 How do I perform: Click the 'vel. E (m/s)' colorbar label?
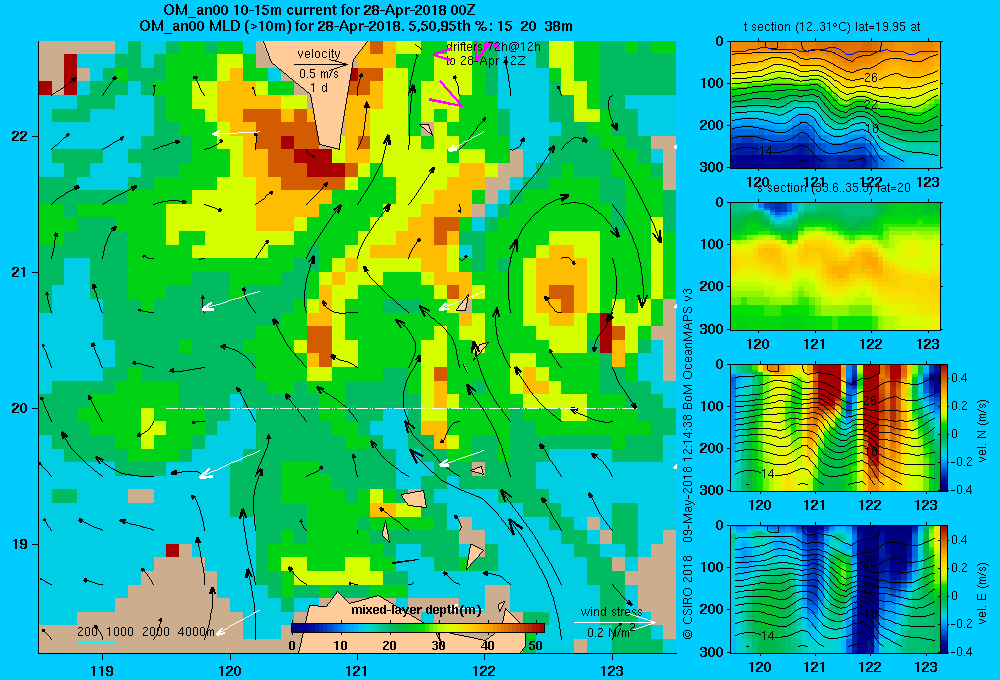pyautogui.click(x=983, y=592)
